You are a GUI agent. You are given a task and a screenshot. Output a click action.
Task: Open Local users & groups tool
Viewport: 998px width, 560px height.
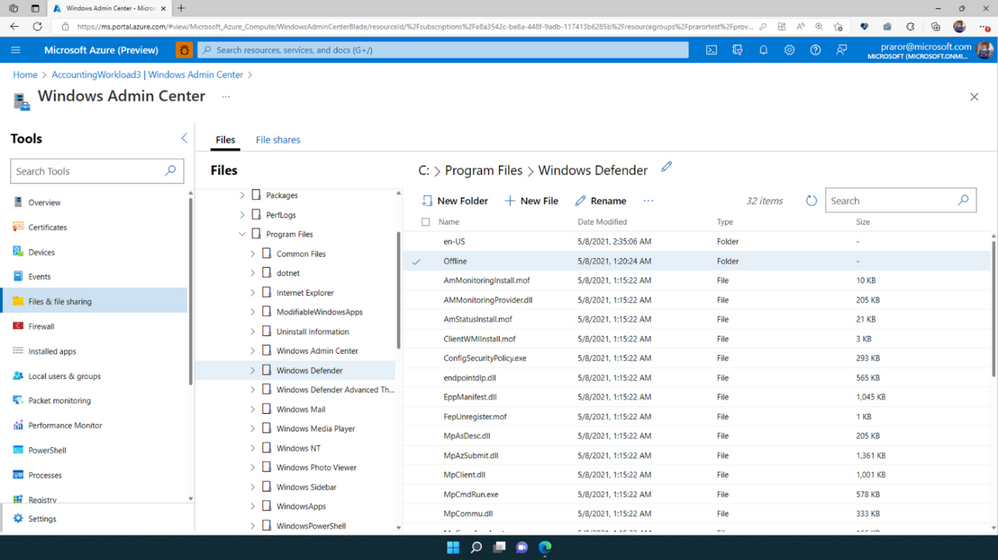point(64,376)
